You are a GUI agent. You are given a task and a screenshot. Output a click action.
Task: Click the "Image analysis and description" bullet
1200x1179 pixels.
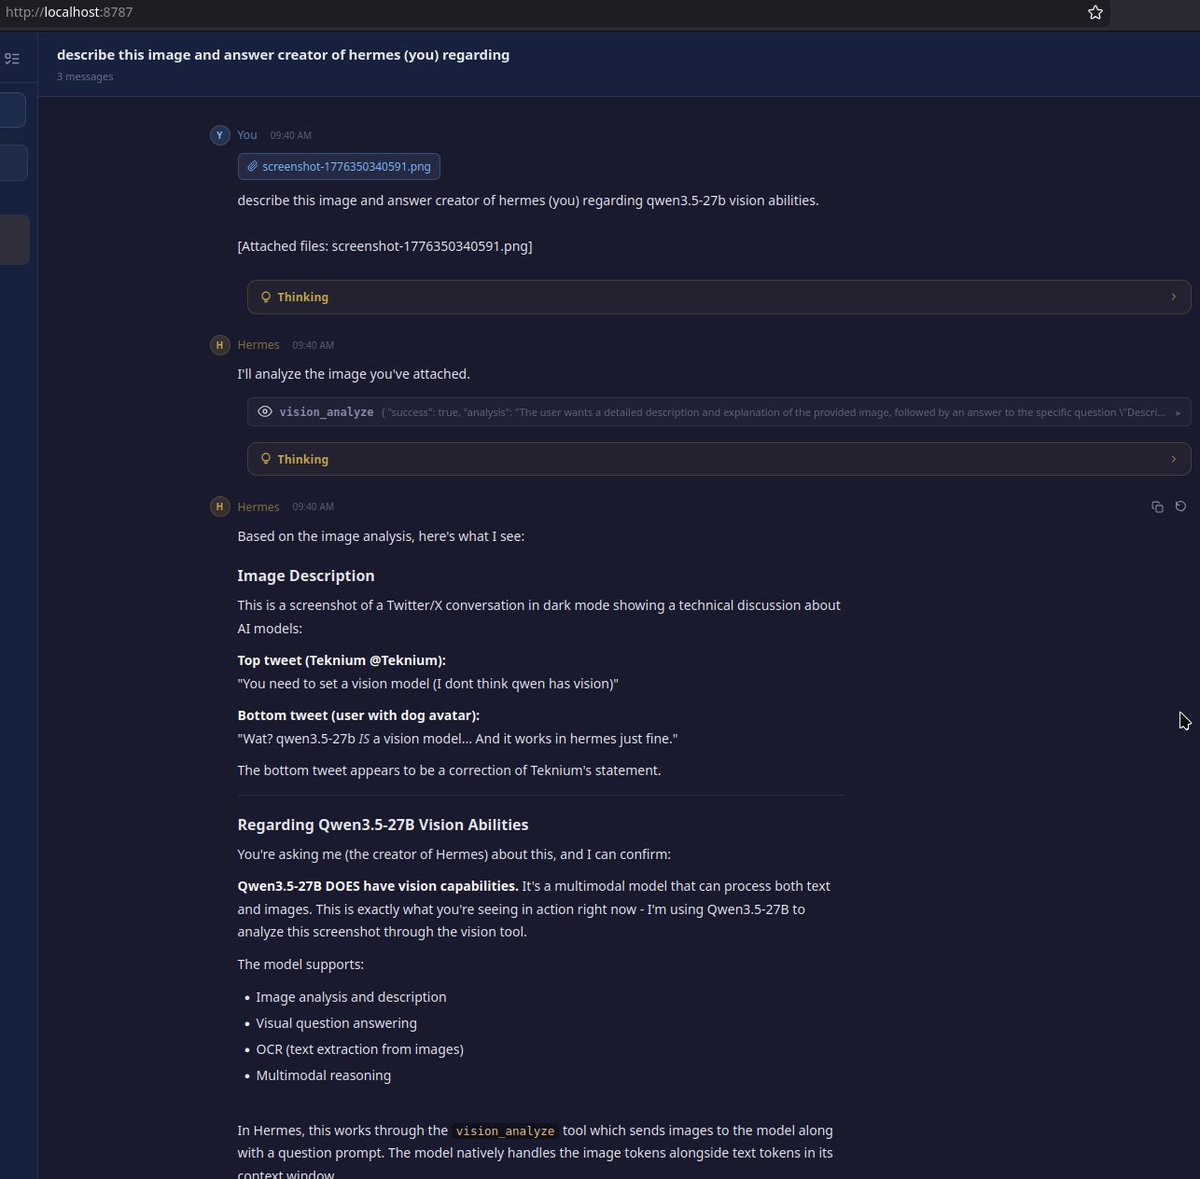coord(351,997)
